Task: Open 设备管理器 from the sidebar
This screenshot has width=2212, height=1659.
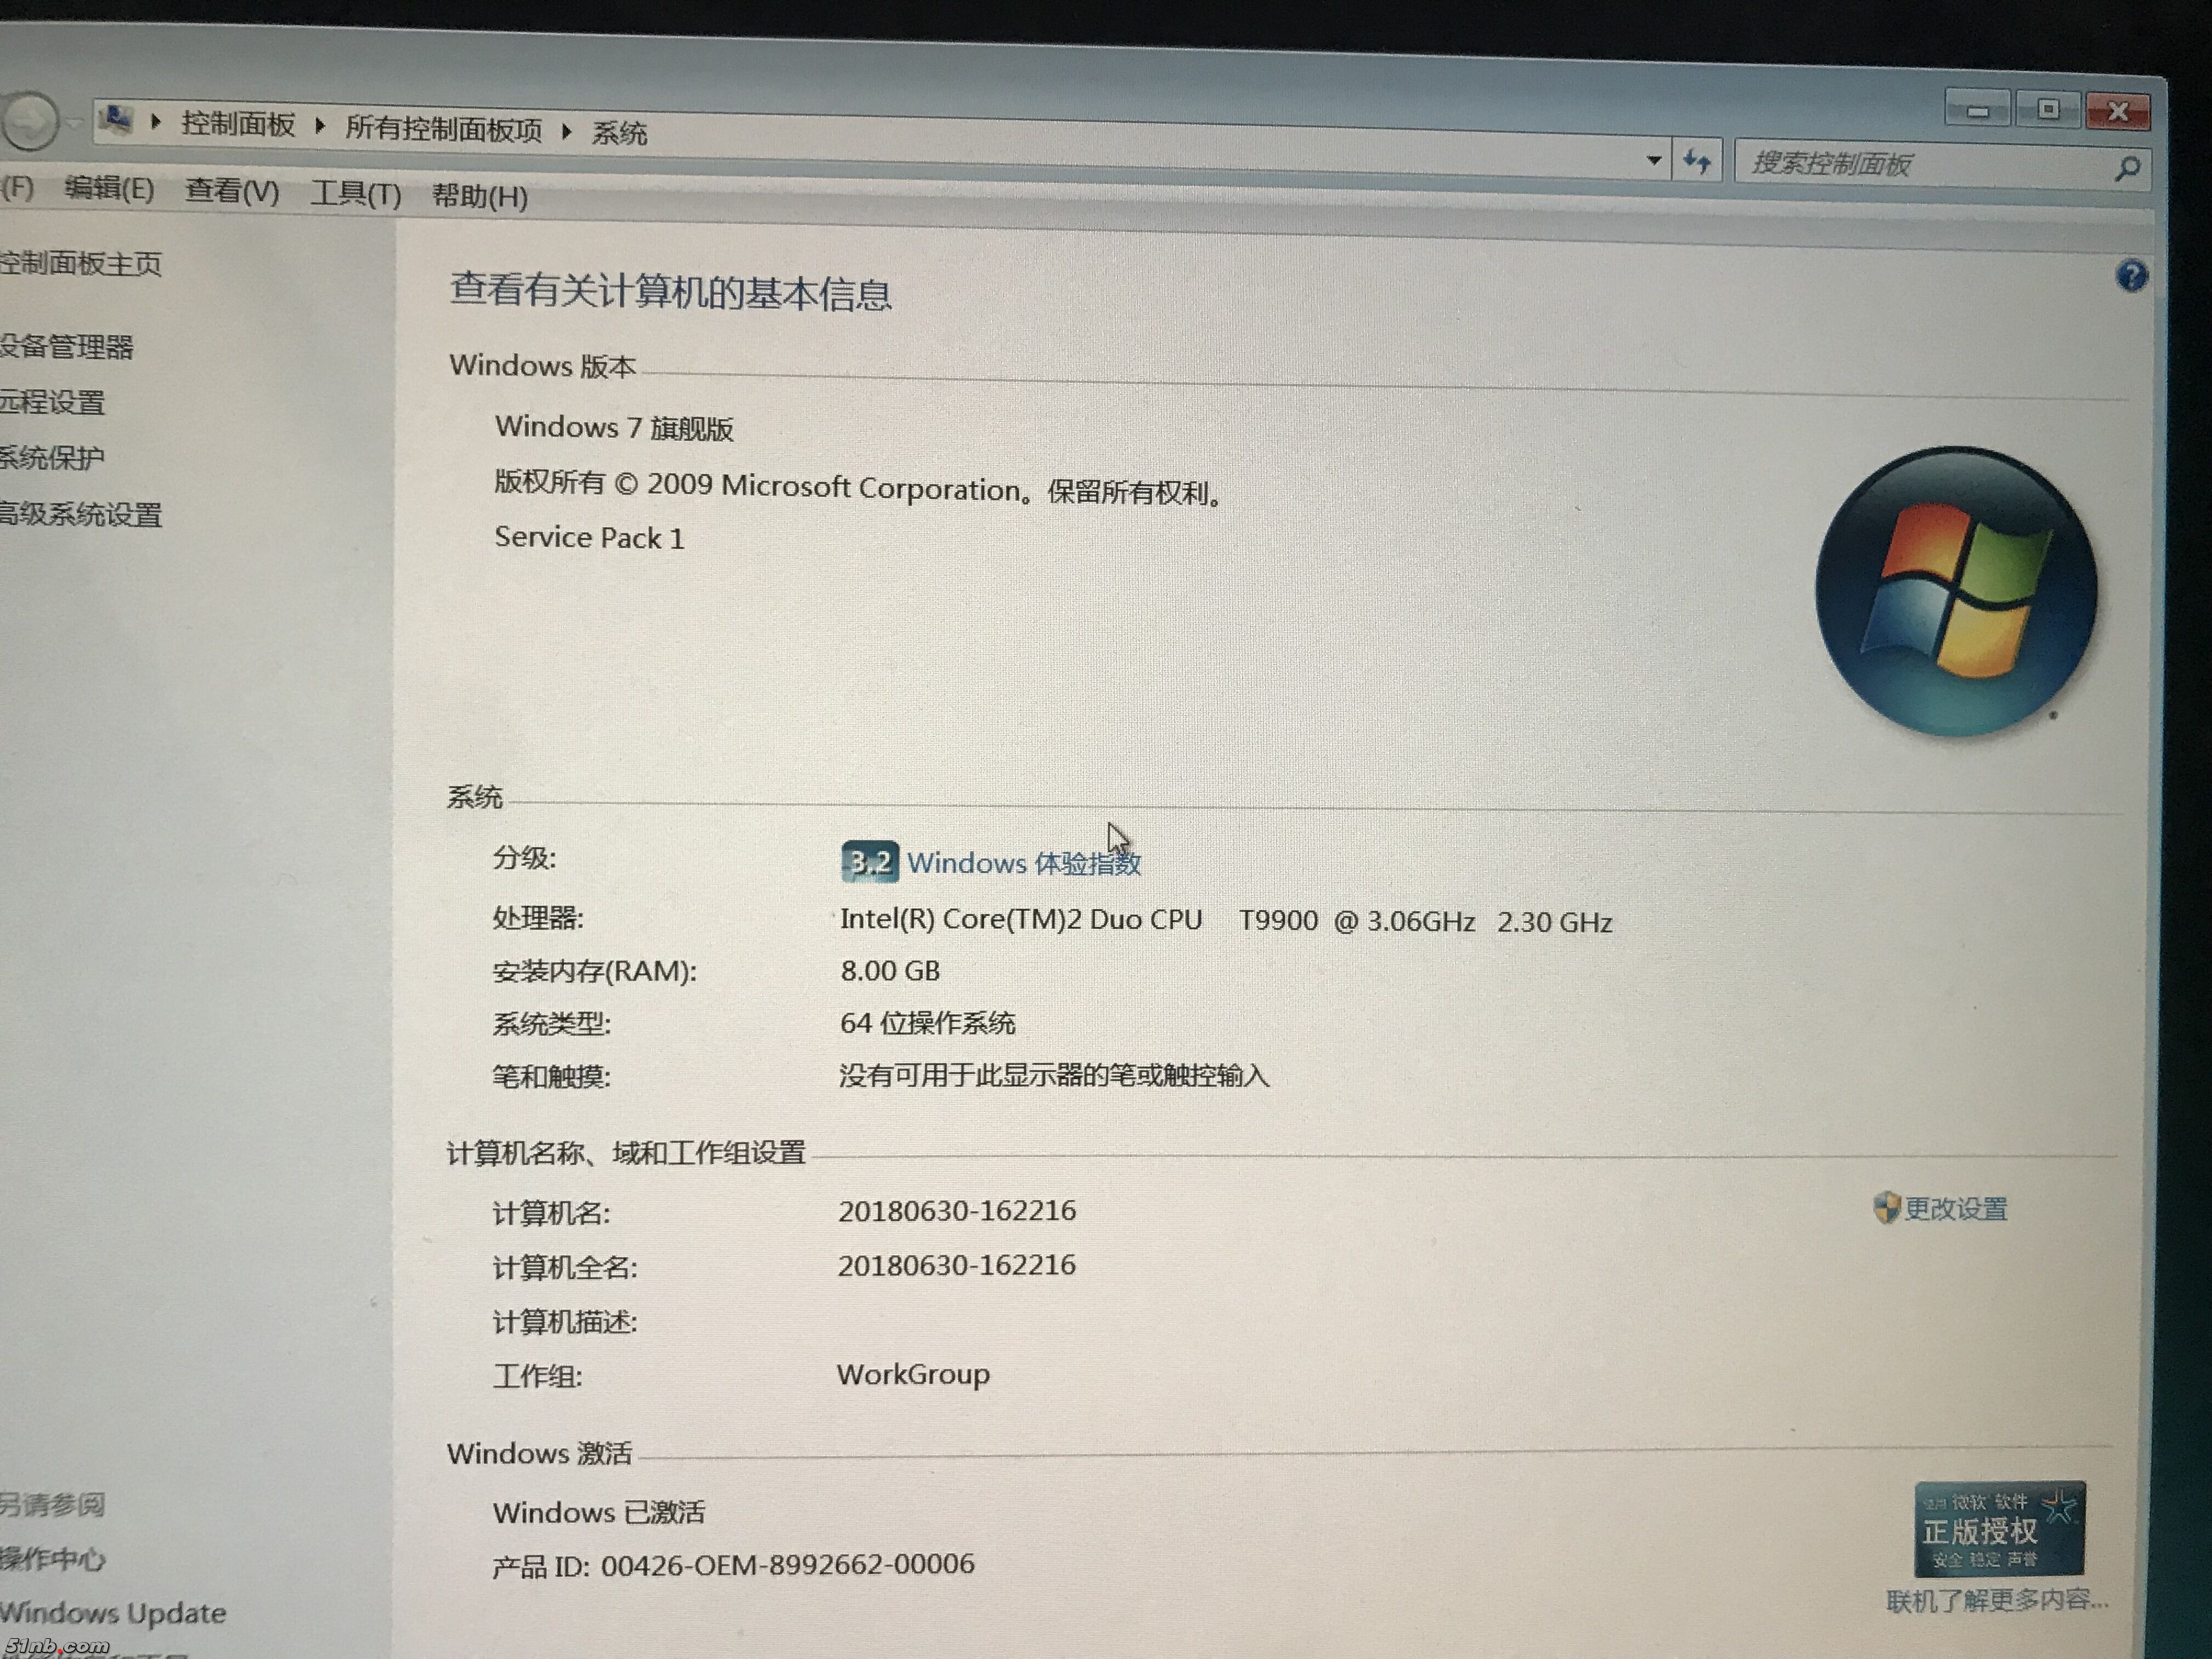Action: pos(66,347)
